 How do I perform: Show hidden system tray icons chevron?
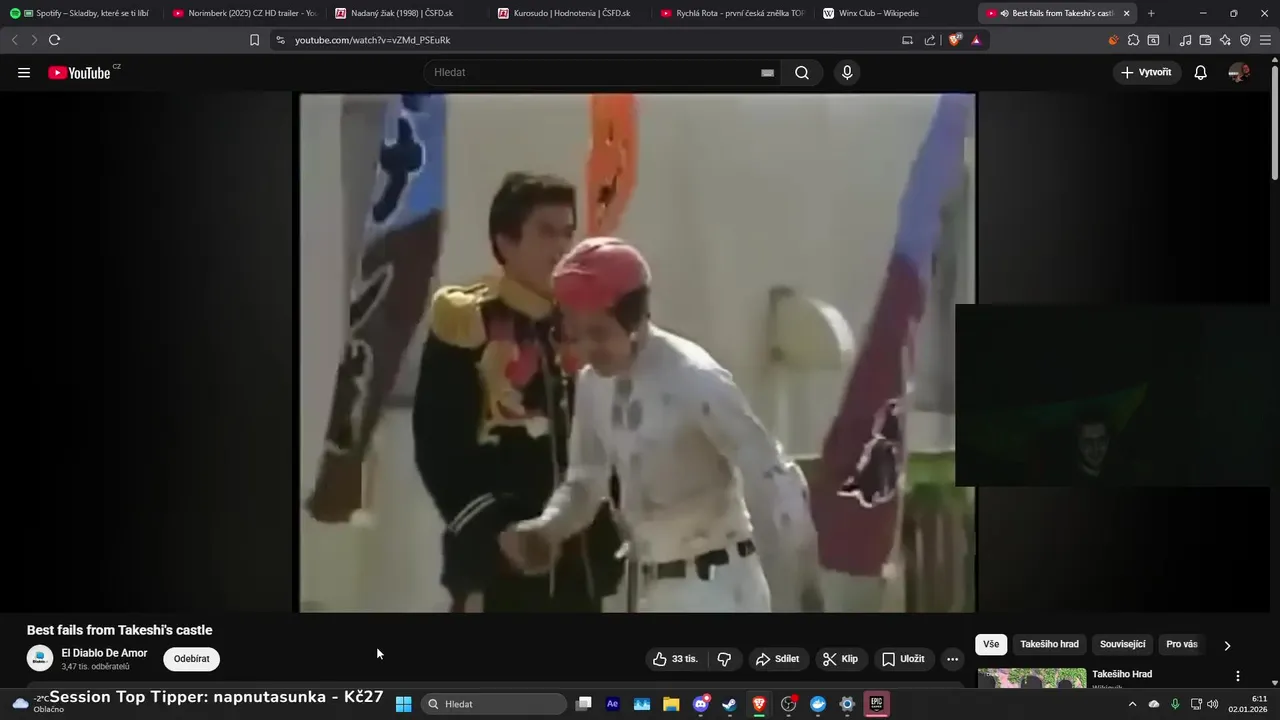click(x=1132, y=704)
